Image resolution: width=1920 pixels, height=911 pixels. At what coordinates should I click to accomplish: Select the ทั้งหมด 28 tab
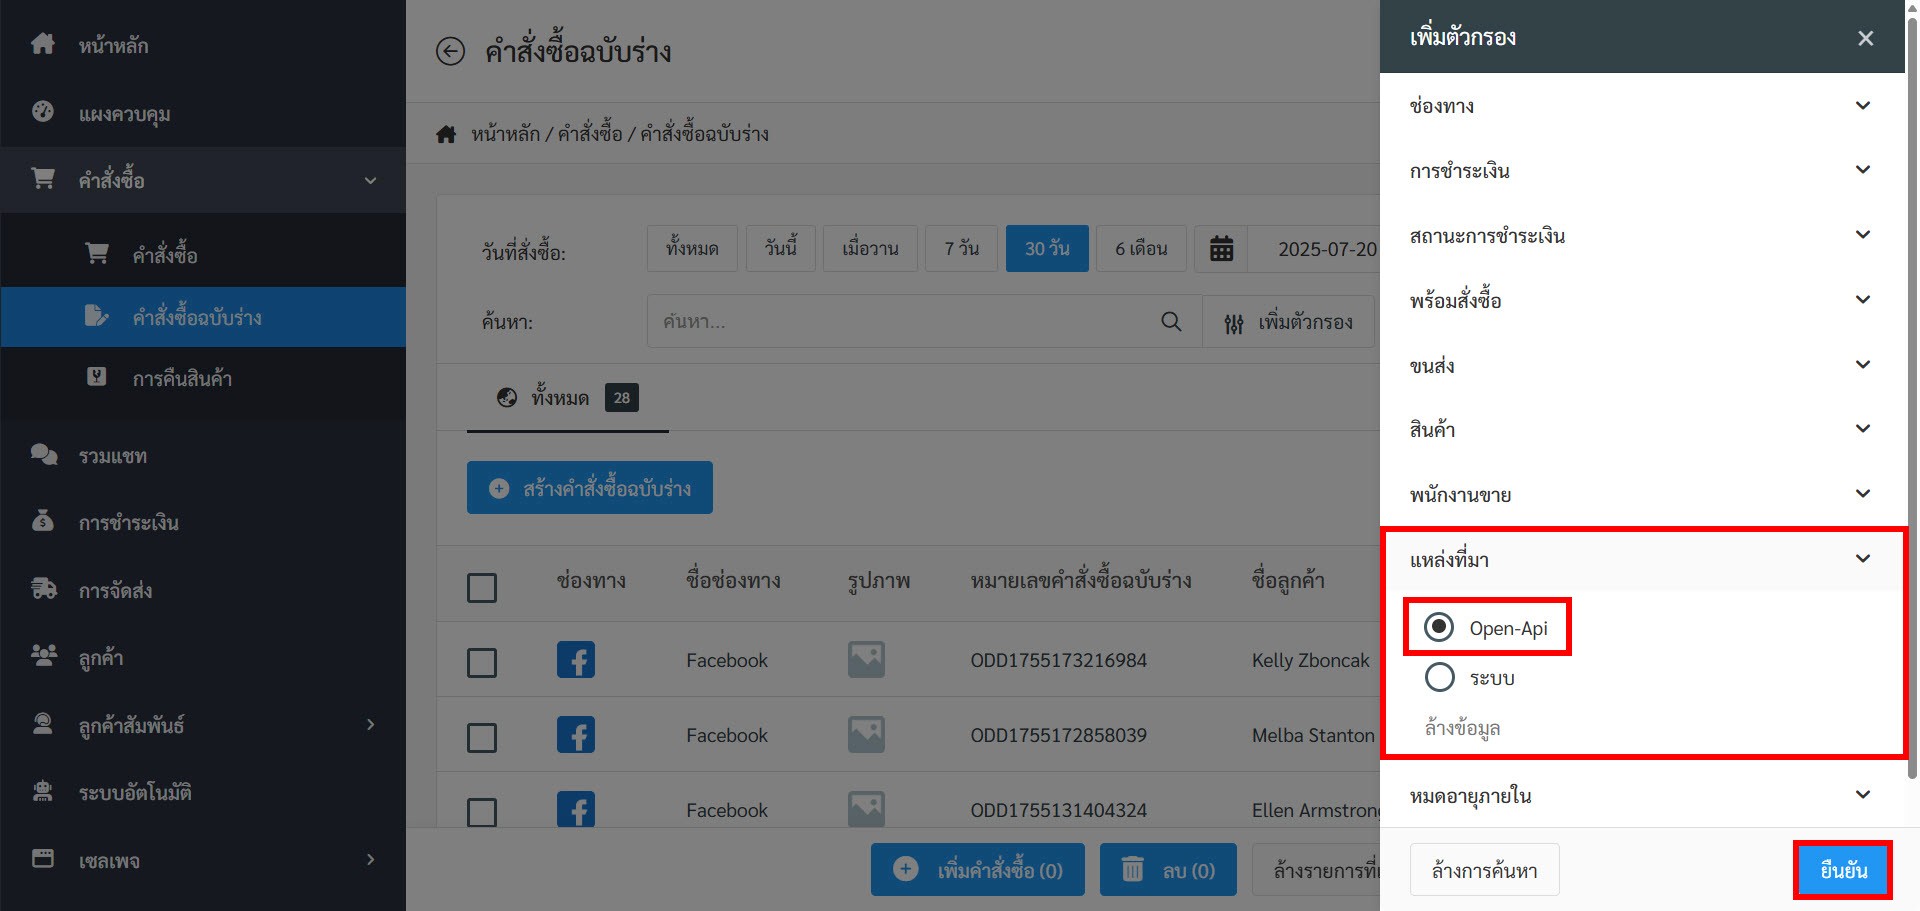[567, 398]
